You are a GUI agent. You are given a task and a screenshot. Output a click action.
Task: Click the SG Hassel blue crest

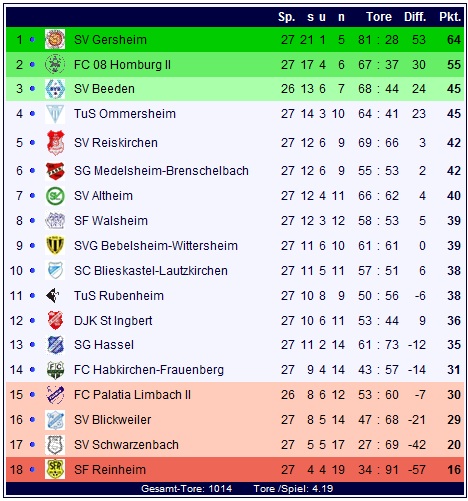[55, 345]
